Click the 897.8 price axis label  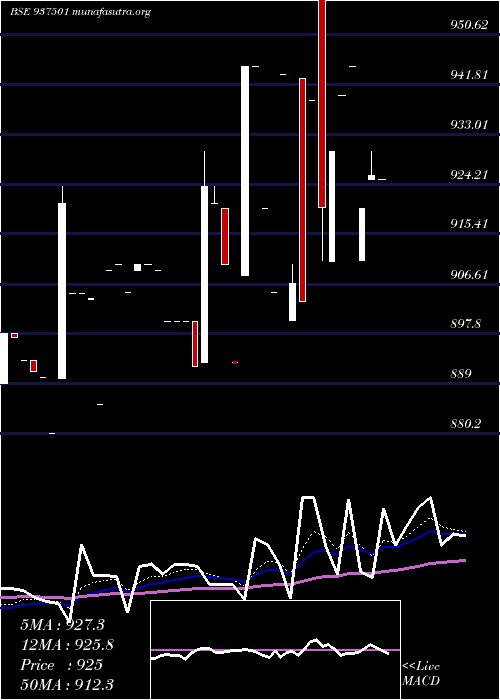pyautogui.click(x=466, y=324)
